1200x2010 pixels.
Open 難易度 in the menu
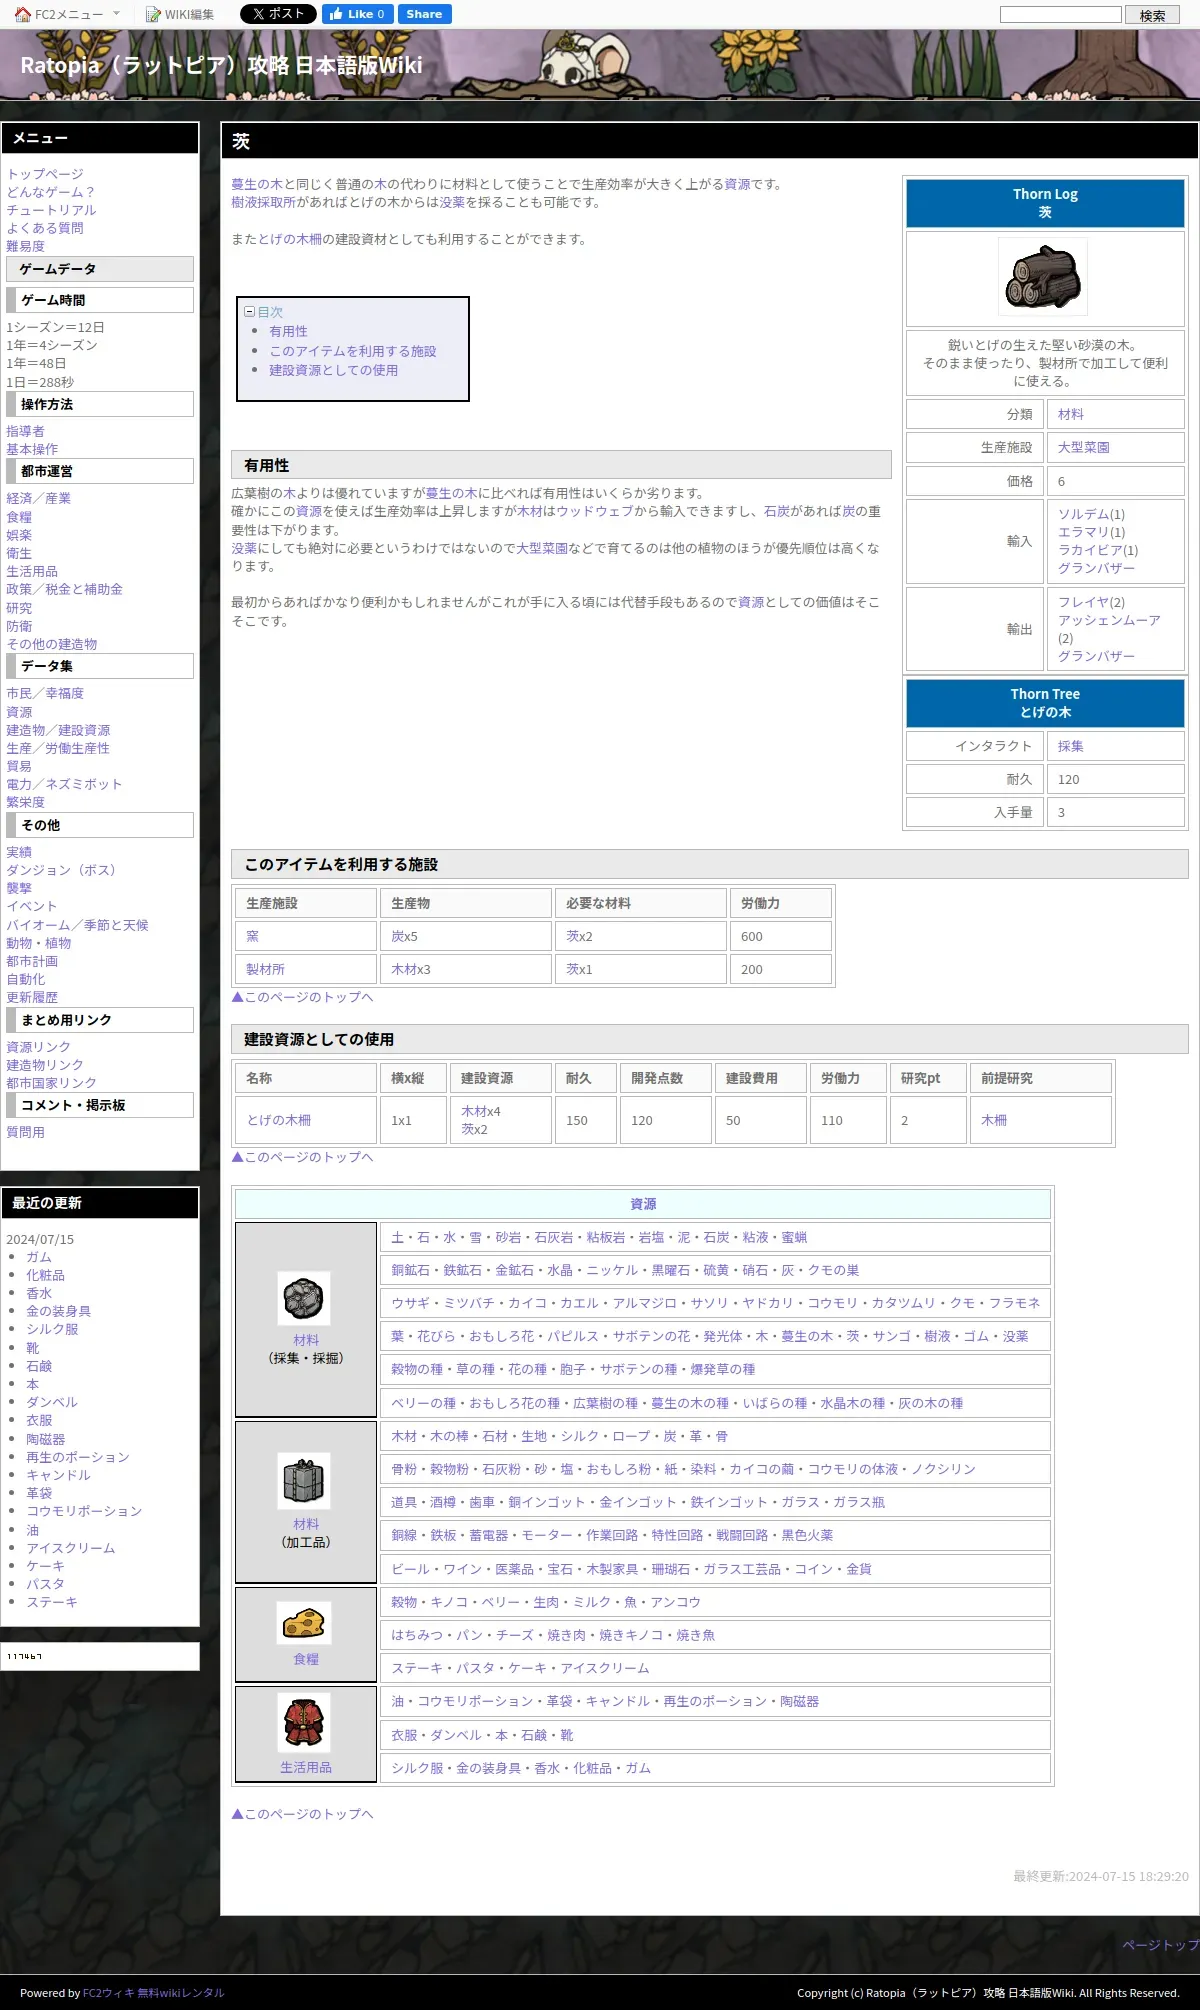26,246
